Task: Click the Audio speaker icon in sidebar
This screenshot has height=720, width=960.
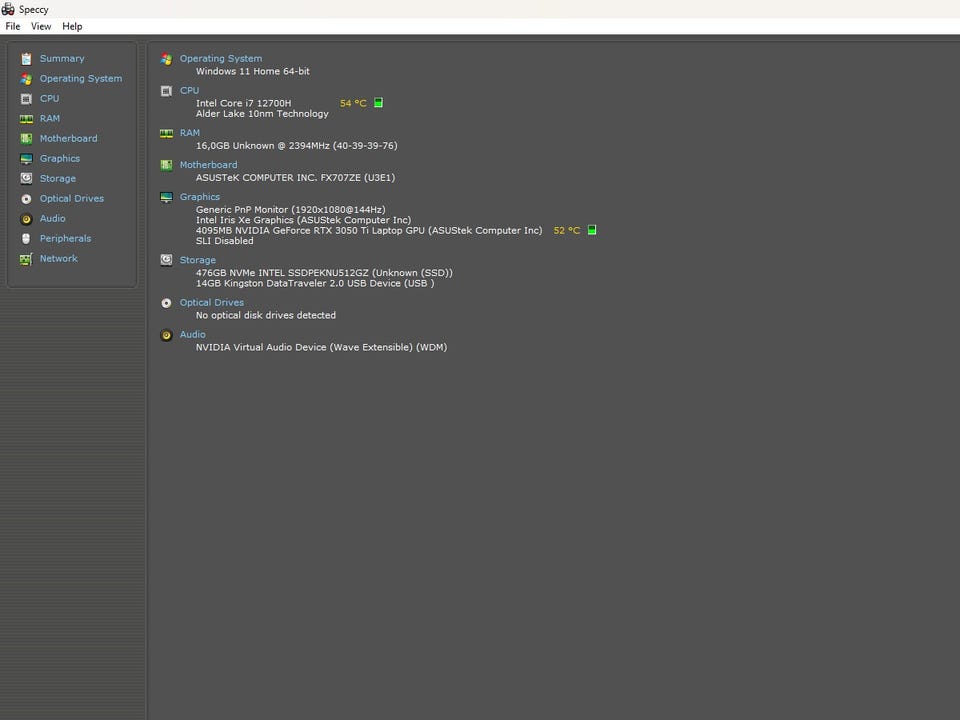Action: [x=26, y=219]
